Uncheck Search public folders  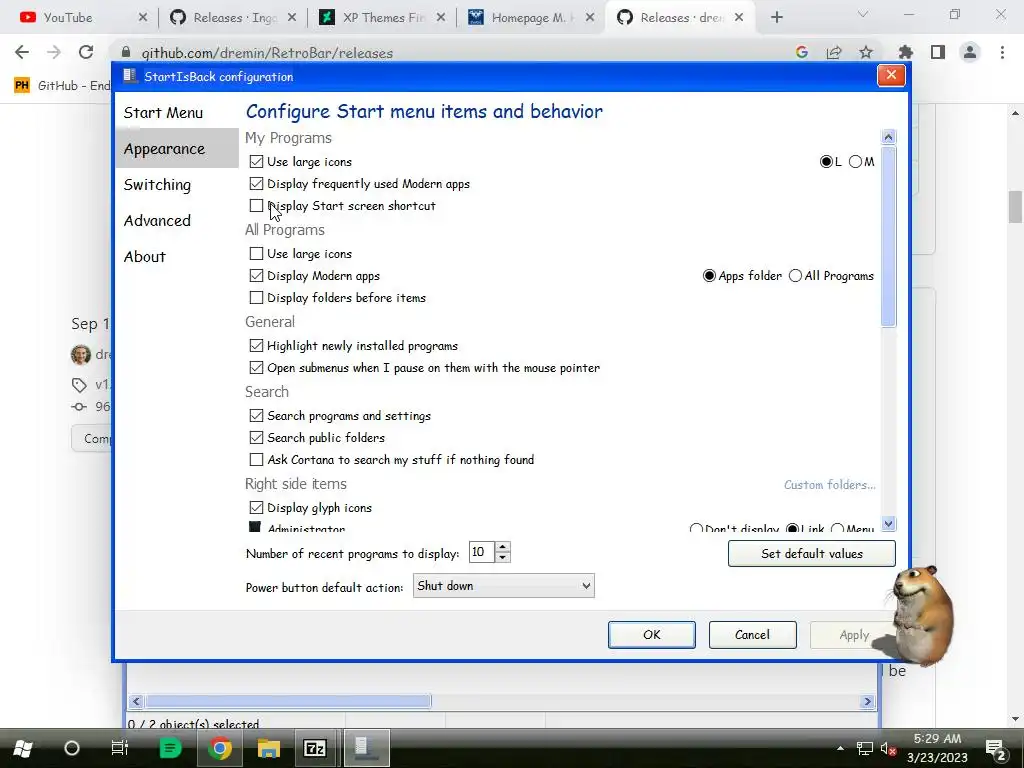click(256, 438)
